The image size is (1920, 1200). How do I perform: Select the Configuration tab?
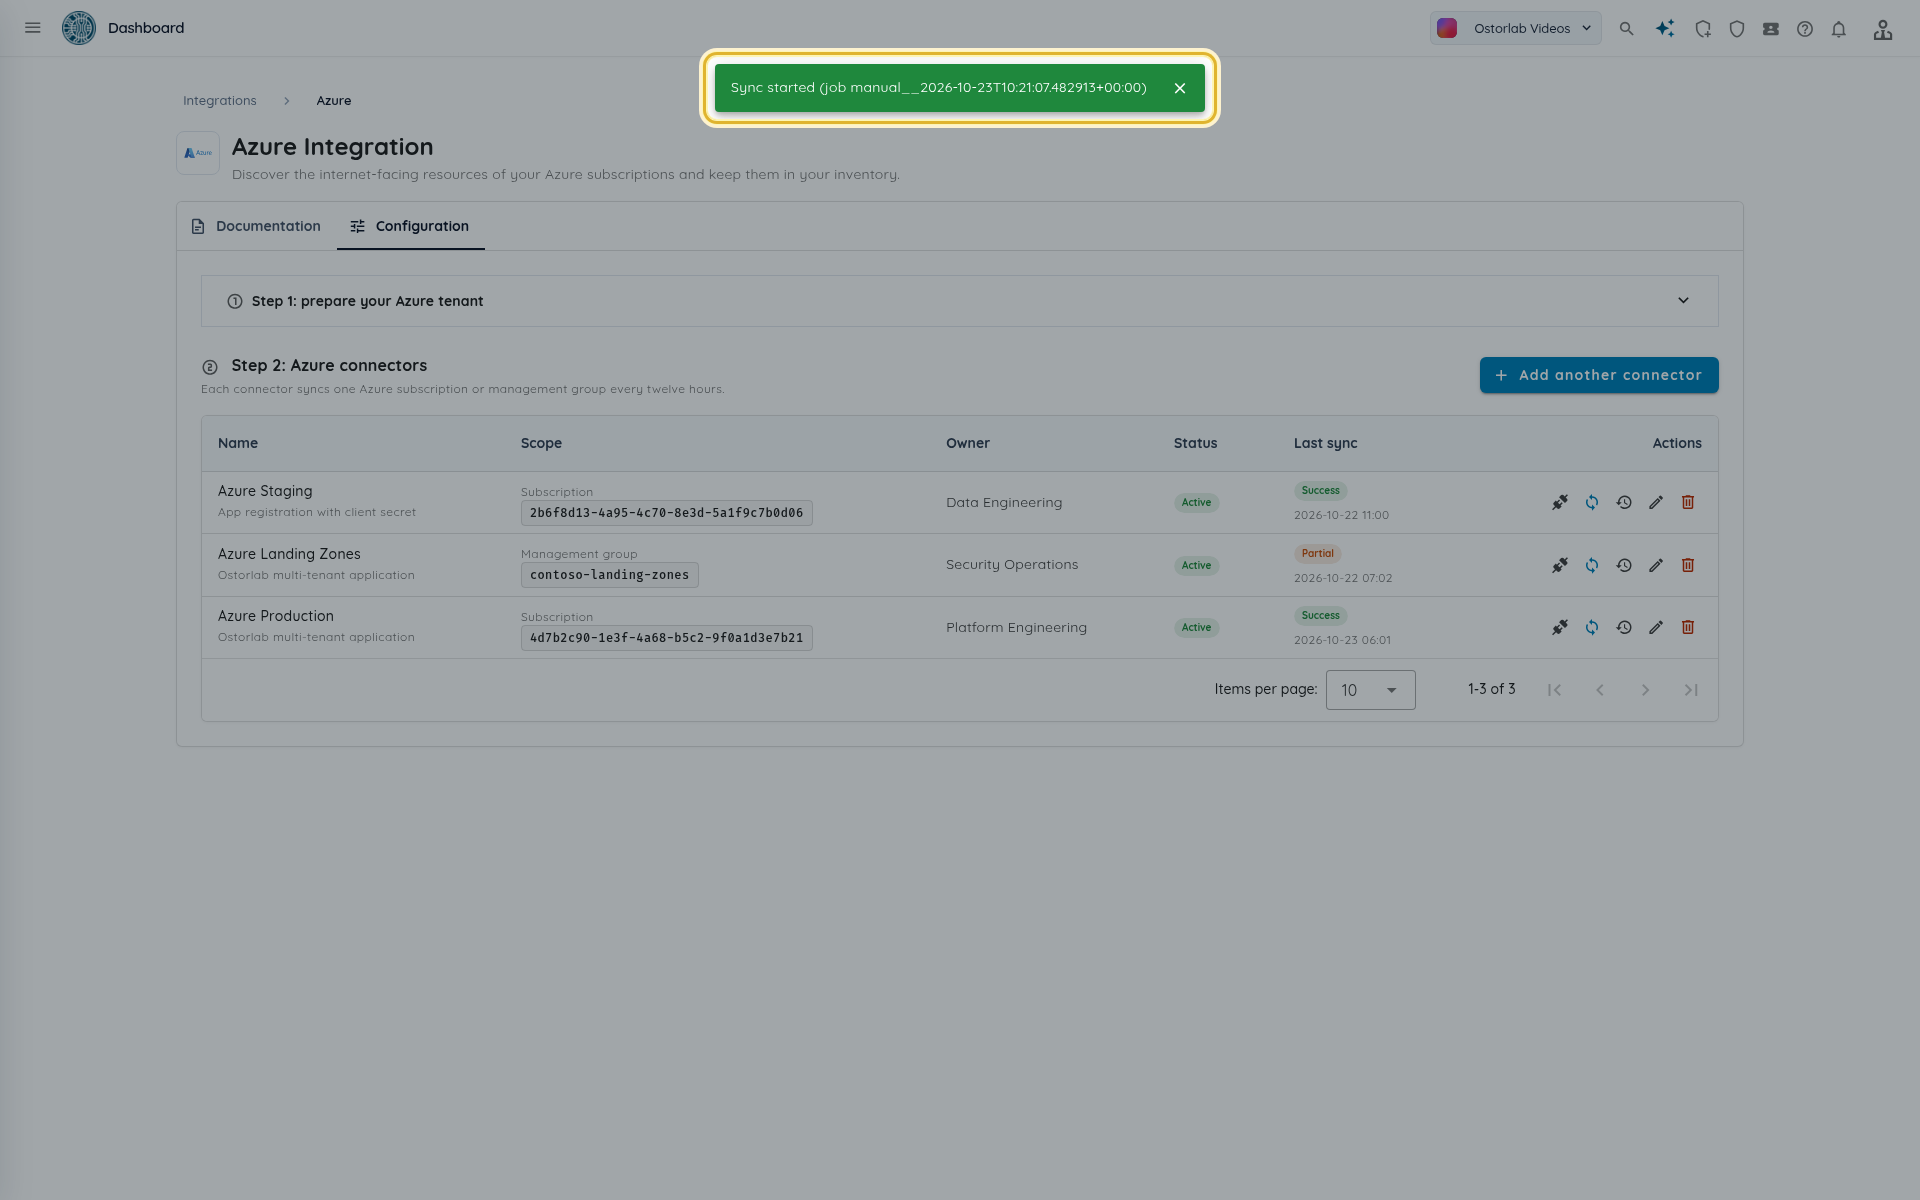pyautogui.click(x=410, y=226)
